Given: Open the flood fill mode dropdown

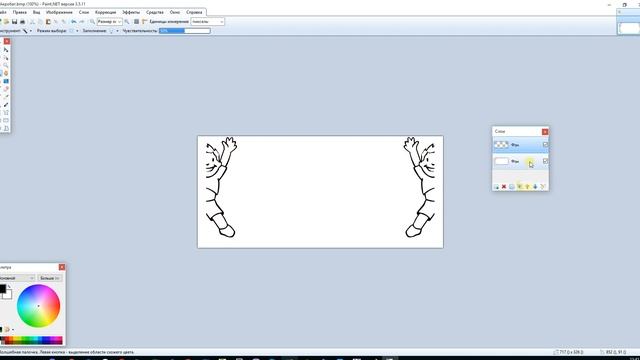Looking at the screenshot, I should click(117, 31).
